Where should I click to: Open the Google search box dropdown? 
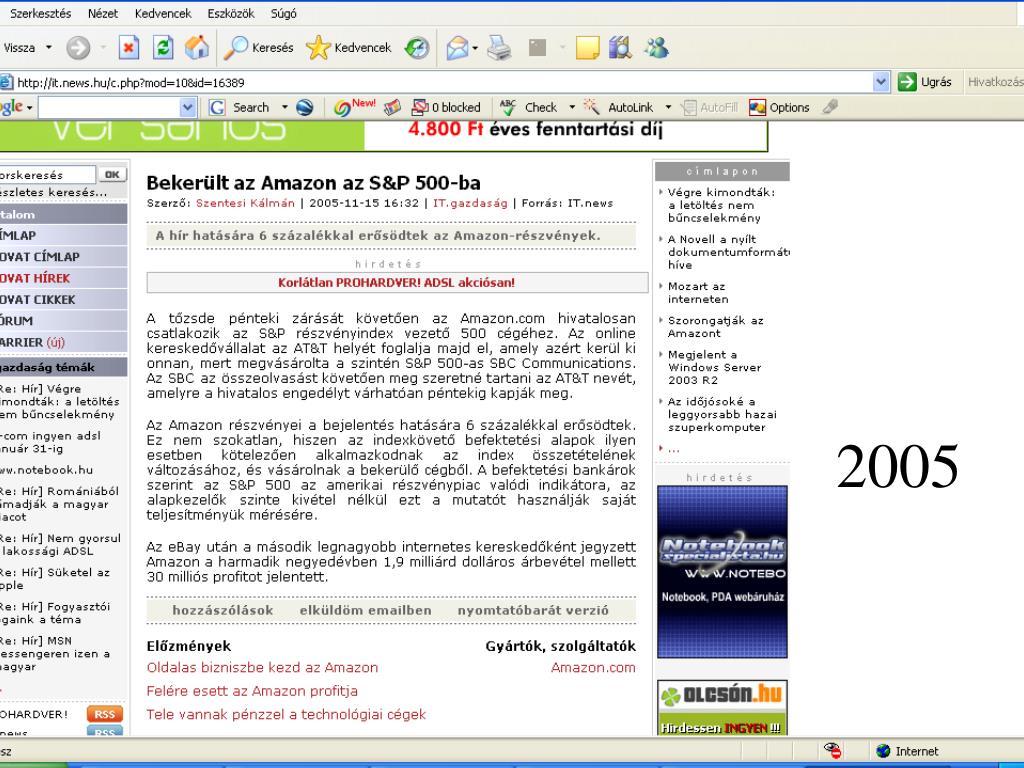pyautogui.click(x=187, y=107)
